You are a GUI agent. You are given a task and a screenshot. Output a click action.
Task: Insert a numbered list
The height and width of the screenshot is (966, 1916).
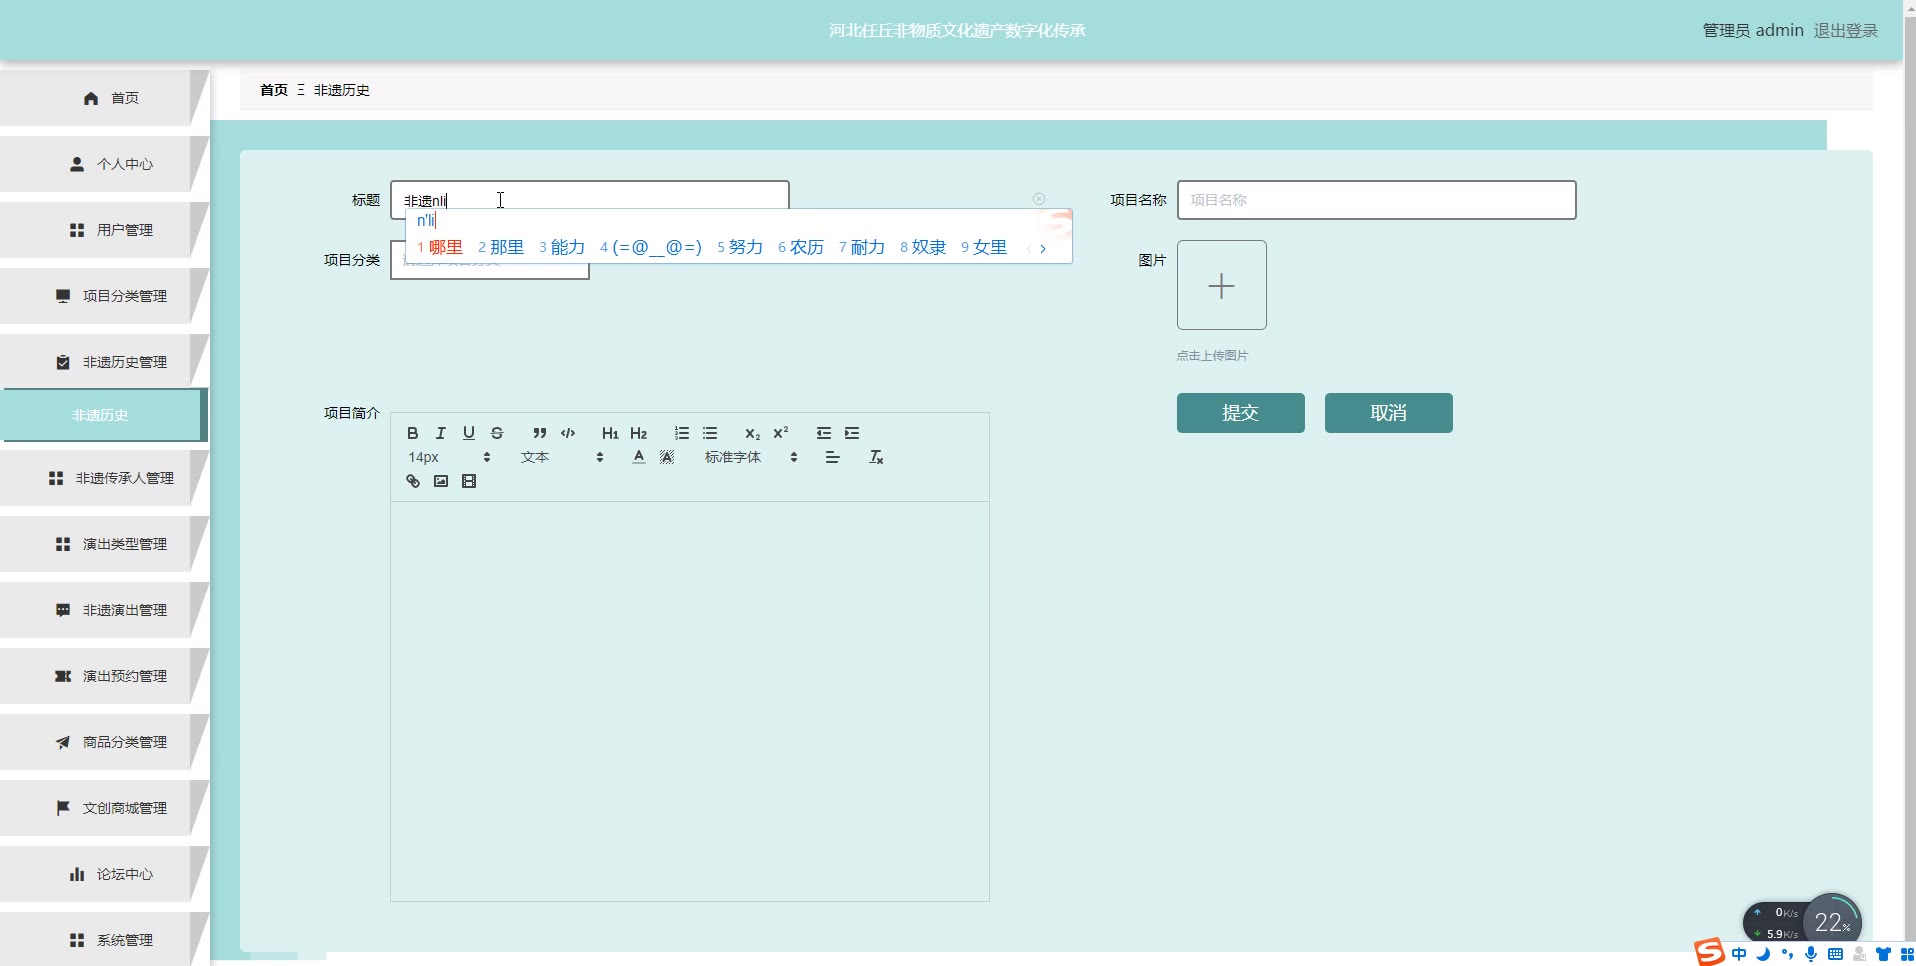click(x=682, y=433)
